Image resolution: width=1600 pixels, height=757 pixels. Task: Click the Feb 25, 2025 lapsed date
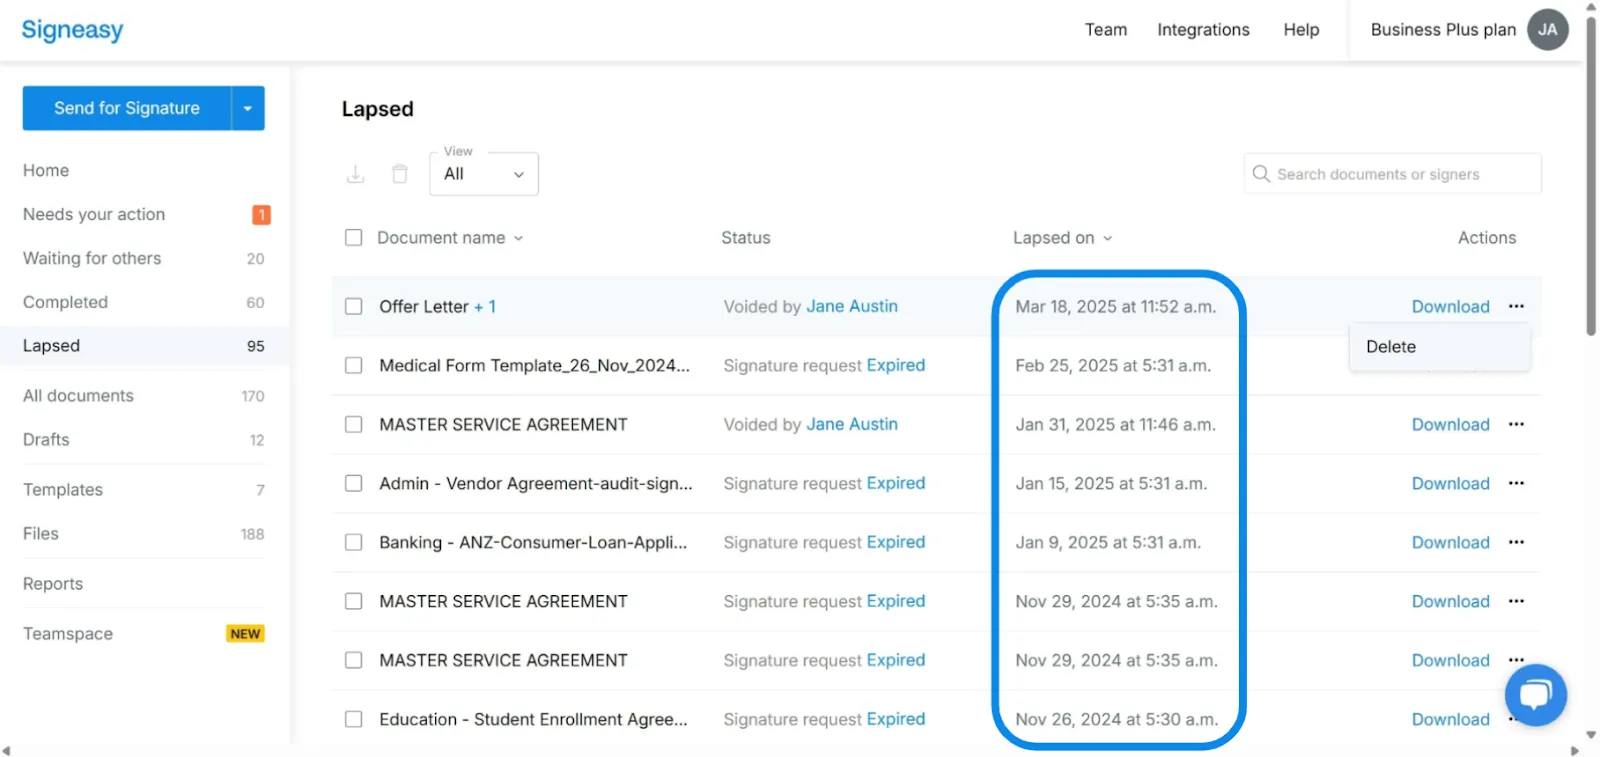[x=1113, y=366]
